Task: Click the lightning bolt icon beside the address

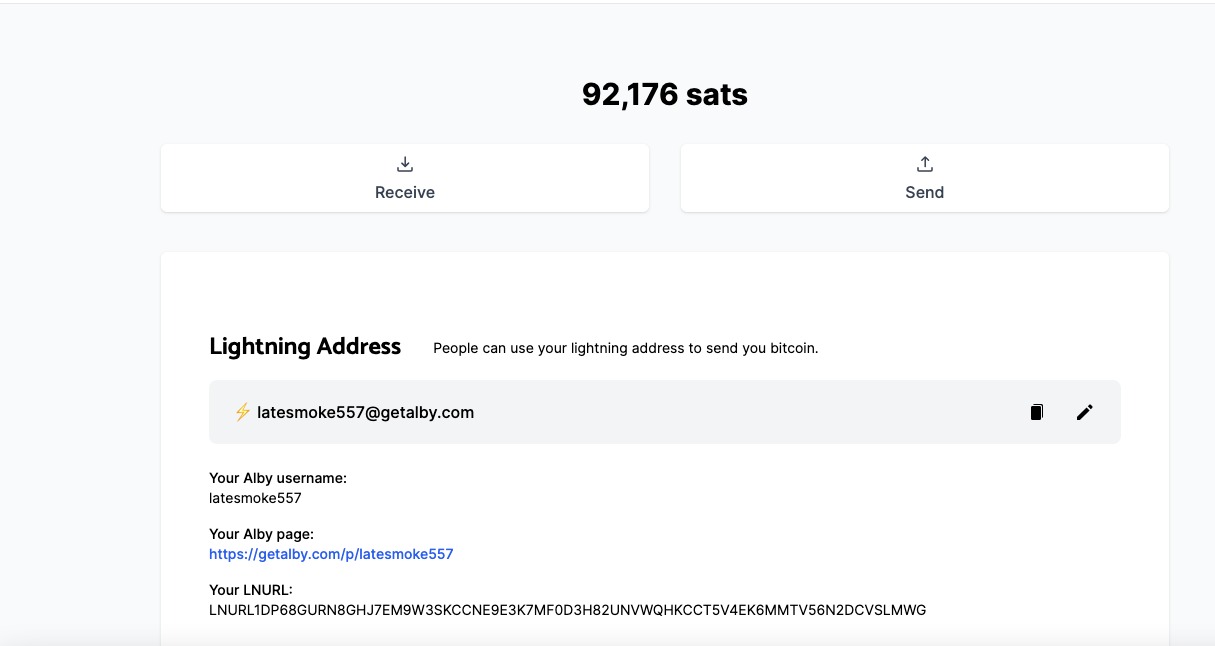Action: pos(242,412)
